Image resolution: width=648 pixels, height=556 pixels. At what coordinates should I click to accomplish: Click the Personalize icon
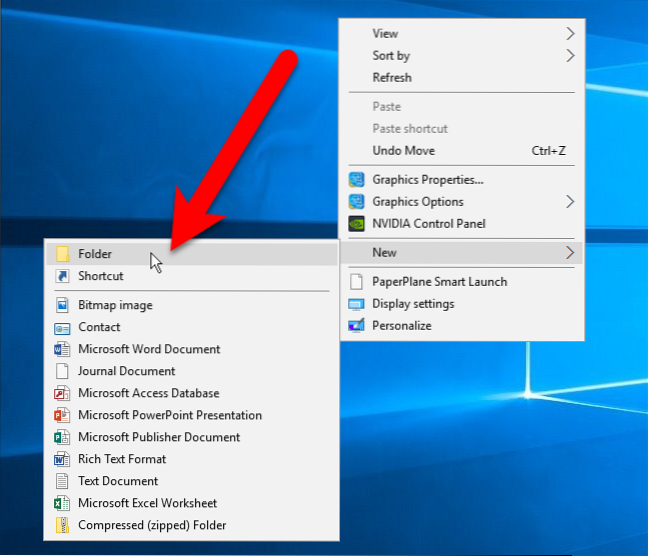point(356,326)
